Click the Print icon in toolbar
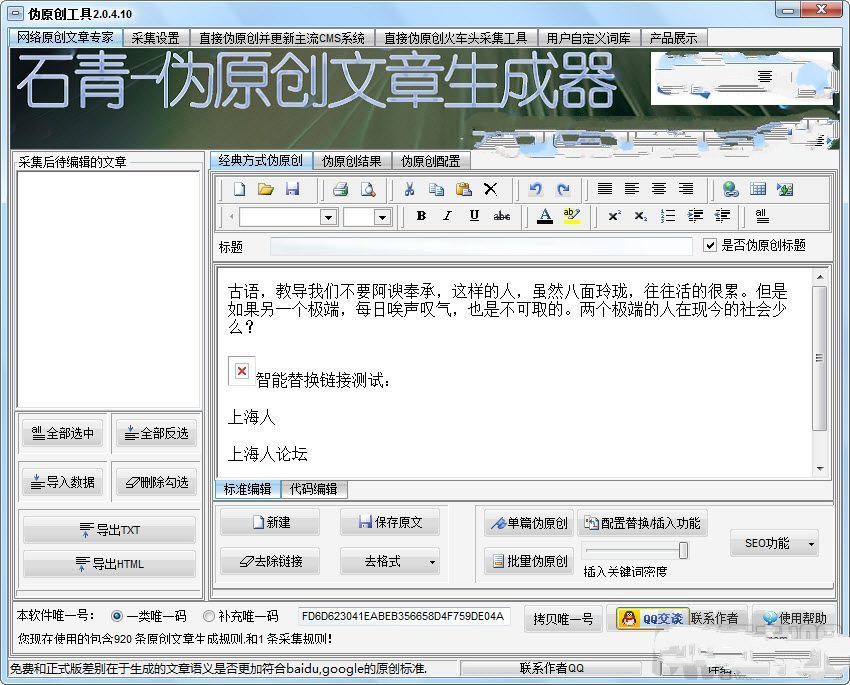Screen dimensions: 850x685 pyautogui.click(x=340, y=189)
